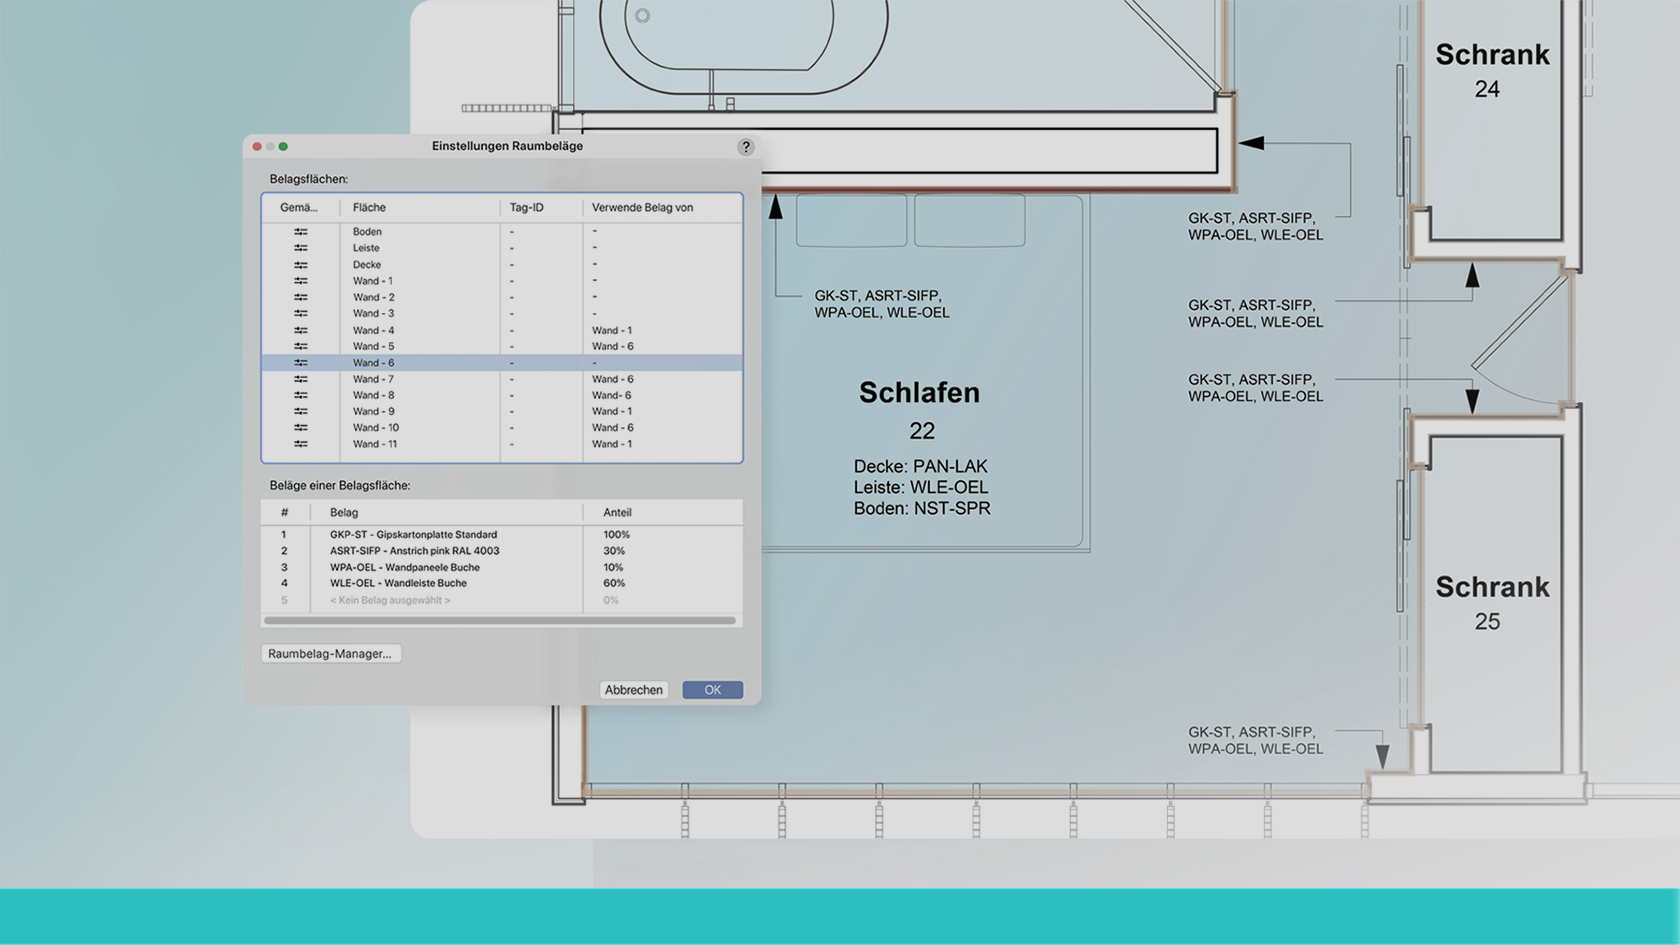1680x945 pixels.
Task: Click the 60% Anteil value
Action: 613,583
